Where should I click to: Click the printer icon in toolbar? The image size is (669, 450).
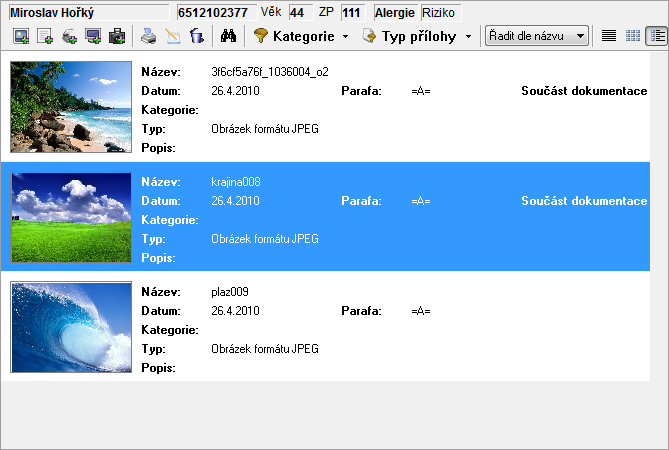(x=148, y=36)
